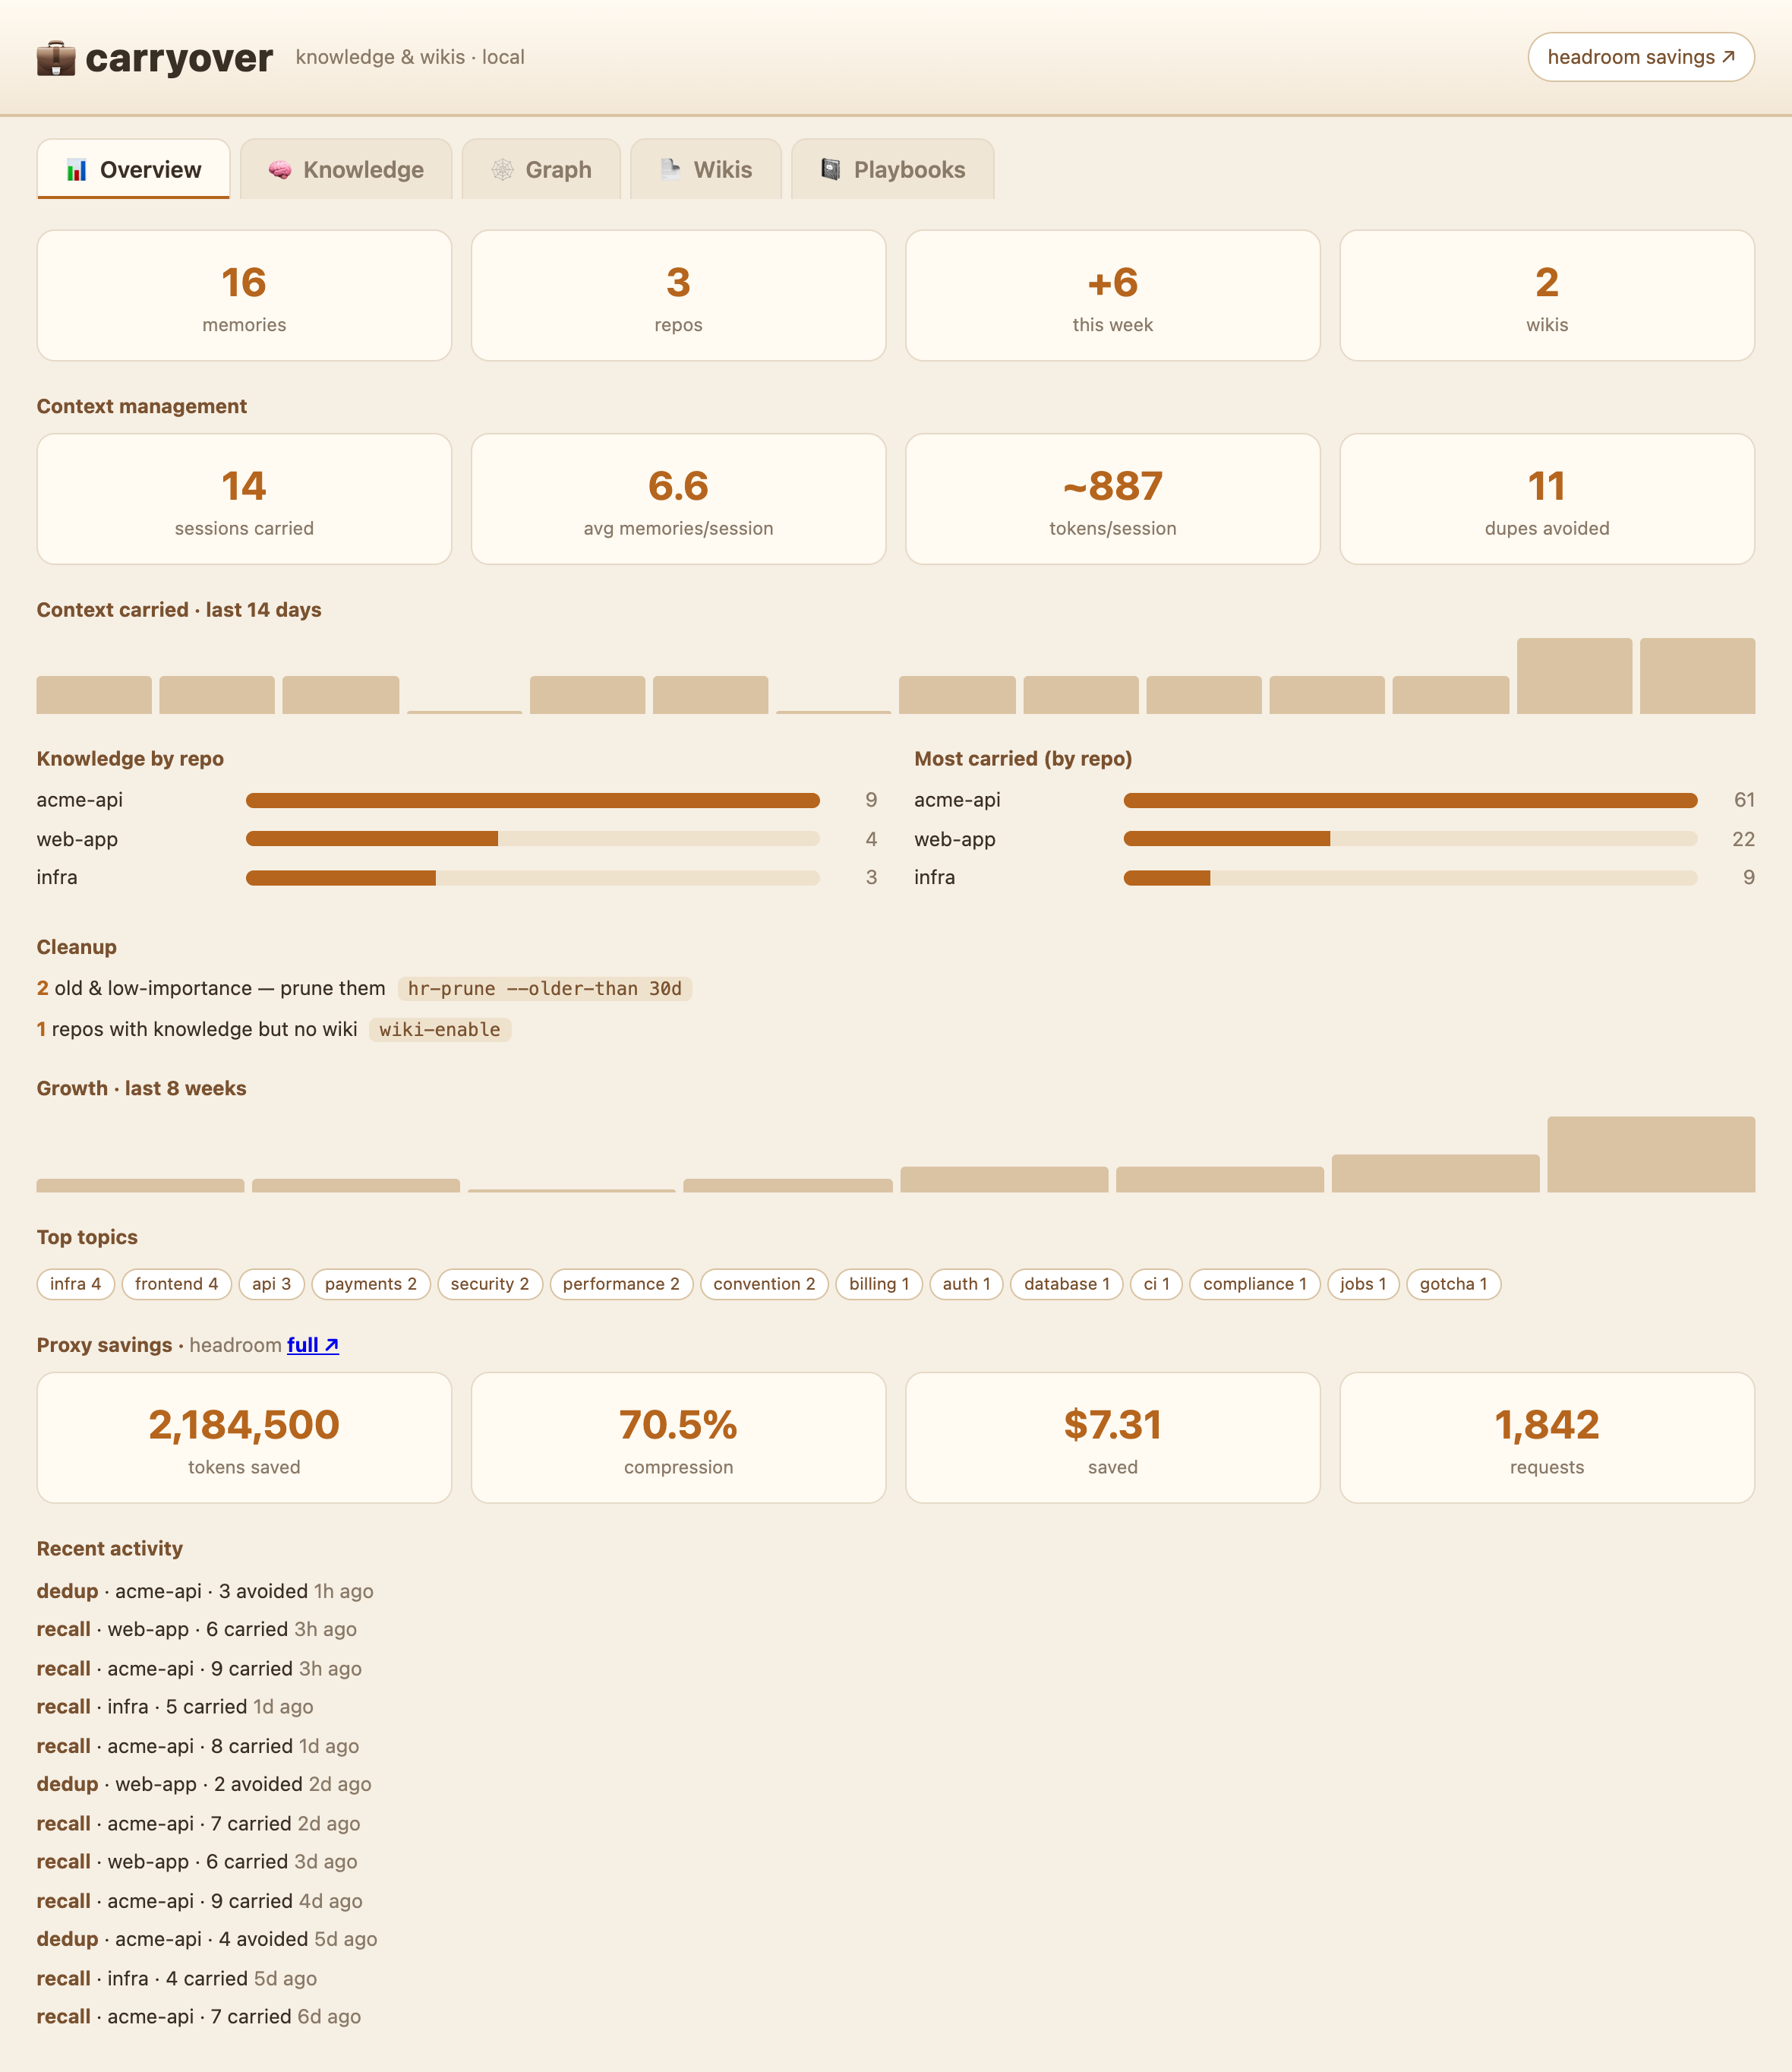Click the "14 sessions carried" card
Image resolution: width=1792 pixels, height=2072 pixels.
tap(244, 499)
